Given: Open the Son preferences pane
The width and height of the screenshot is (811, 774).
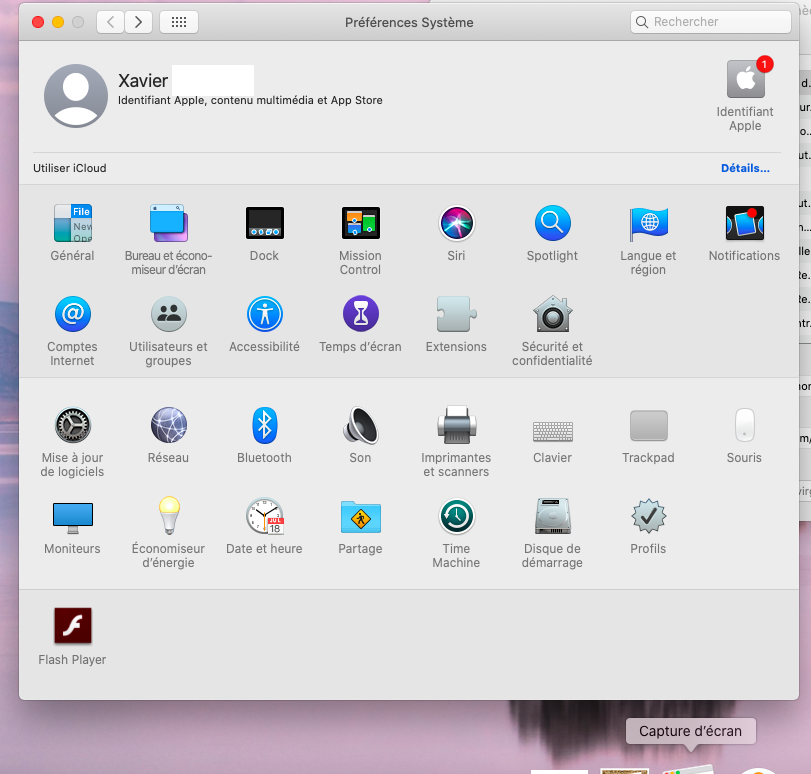Looking at the screenshot, I should pos(361,425).
